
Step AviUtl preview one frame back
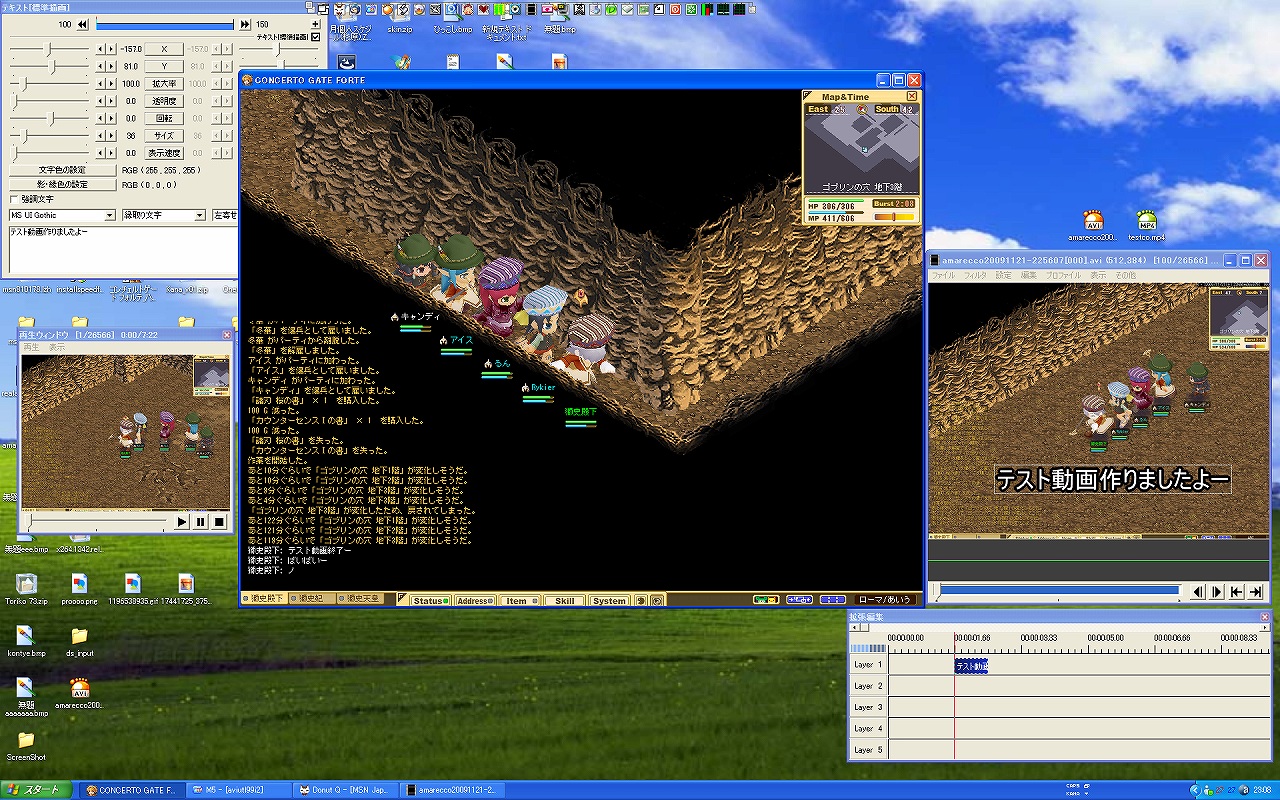1198,592
